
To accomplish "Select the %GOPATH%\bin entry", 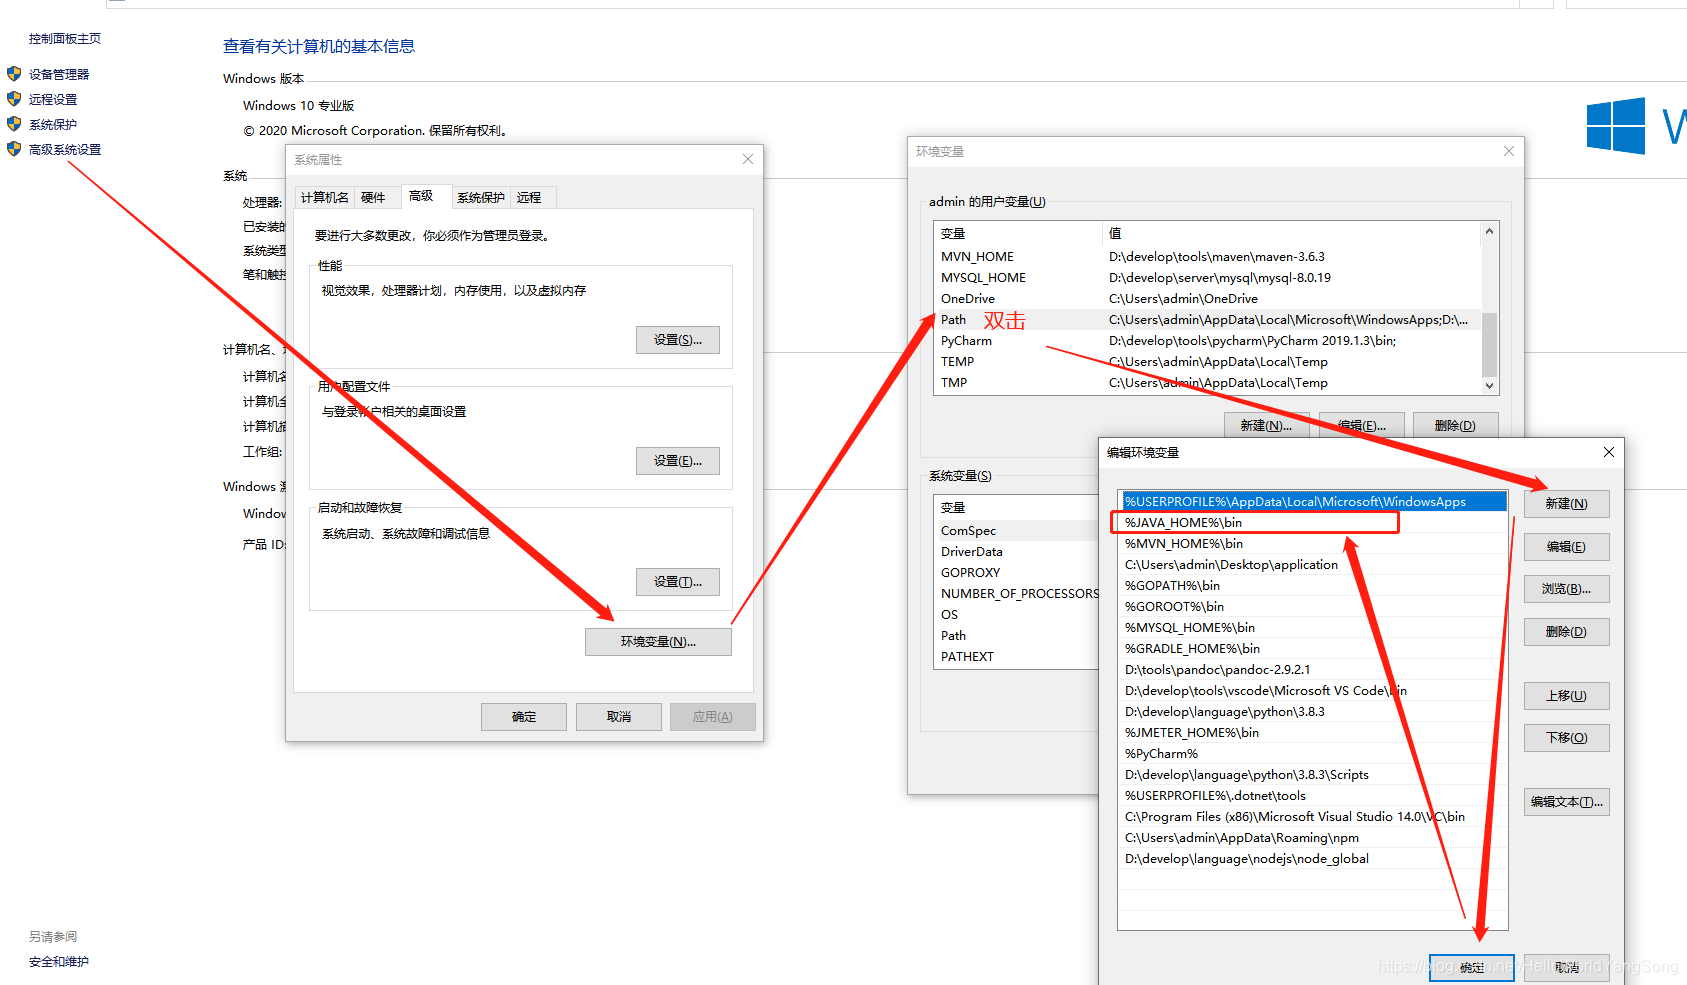I will [x=1313, y=586].
